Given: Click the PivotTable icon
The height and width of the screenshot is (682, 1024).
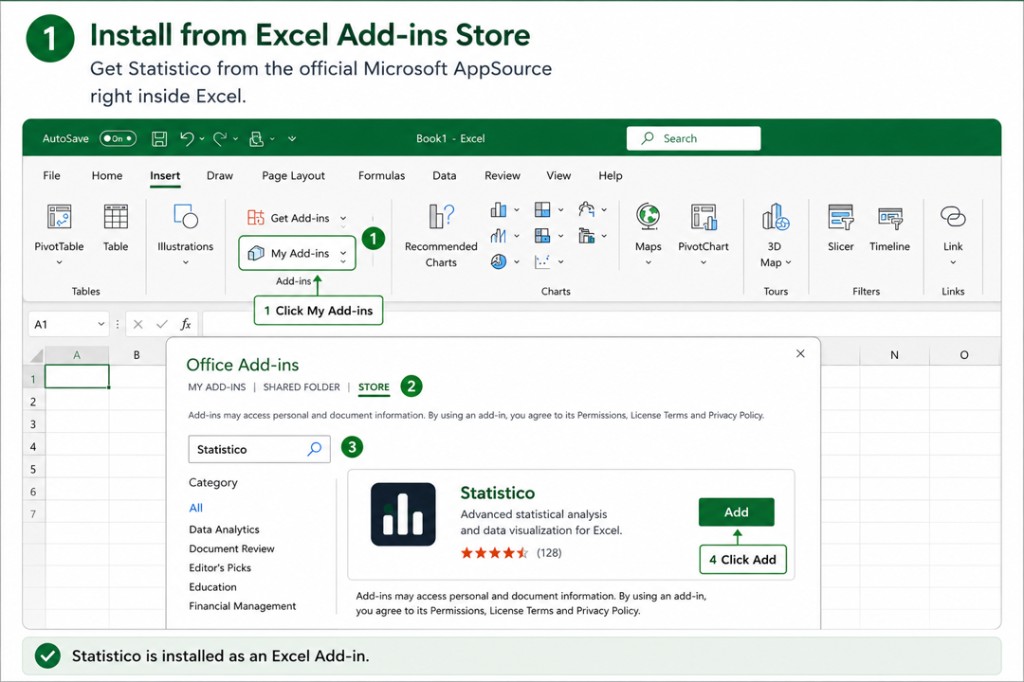Looking at the screenshot, I should tap(59, 217).
